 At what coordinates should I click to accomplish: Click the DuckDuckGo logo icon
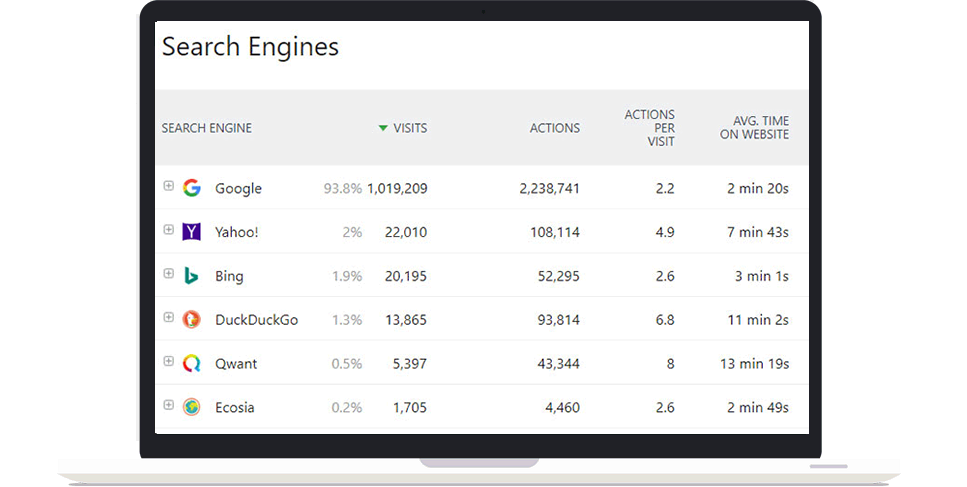[x=192, y=319]
